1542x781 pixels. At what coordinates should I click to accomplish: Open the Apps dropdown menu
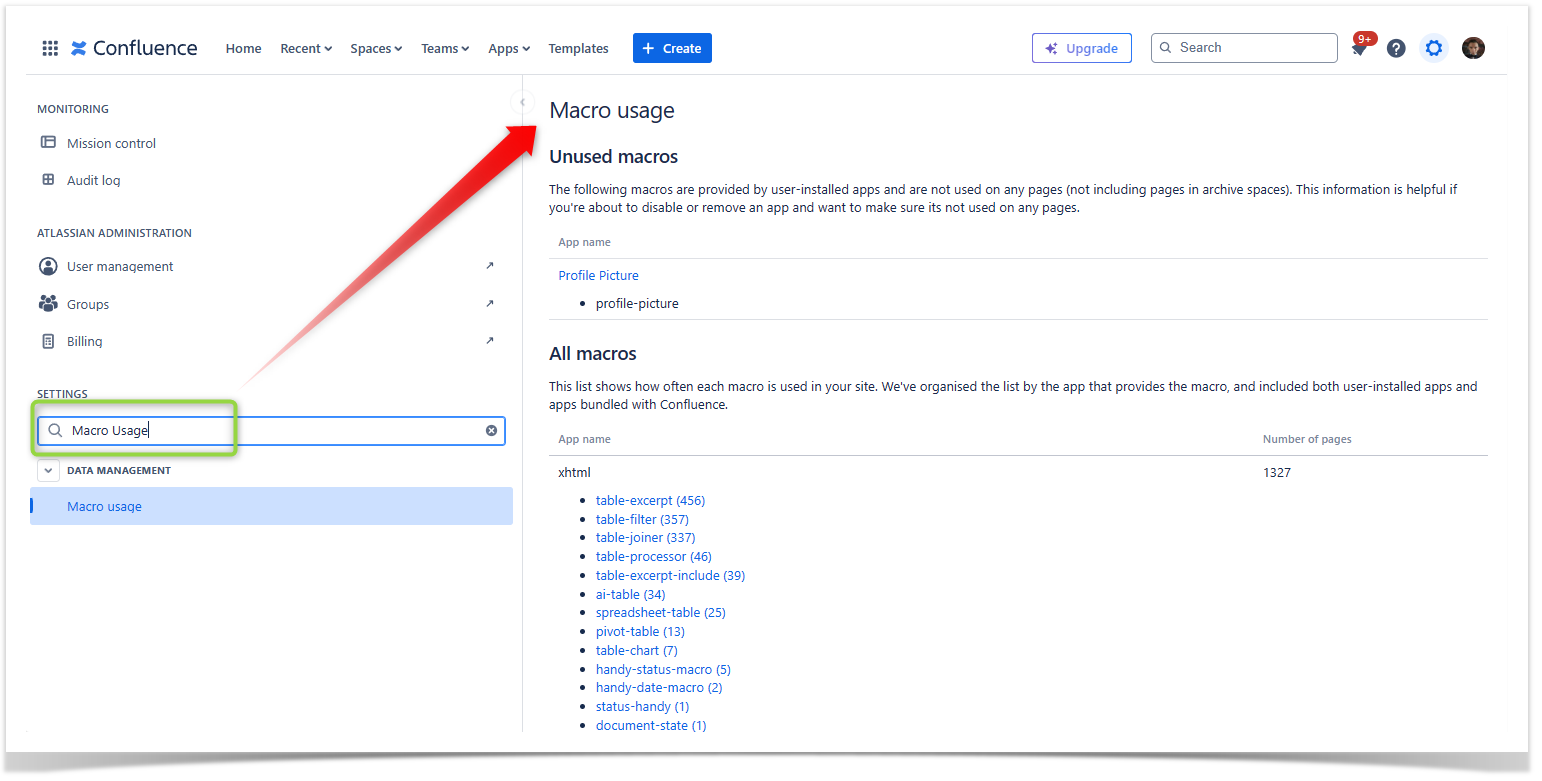(509, 48)
